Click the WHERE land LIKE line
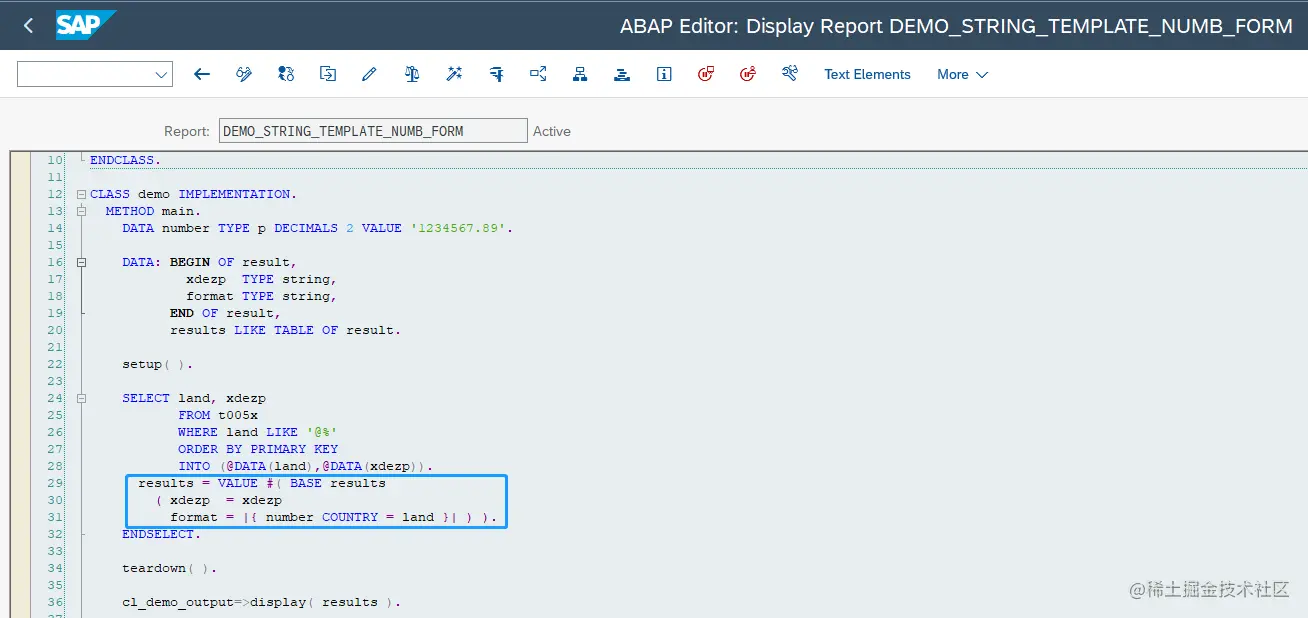 pyautogui.click(x=258, y=432)
